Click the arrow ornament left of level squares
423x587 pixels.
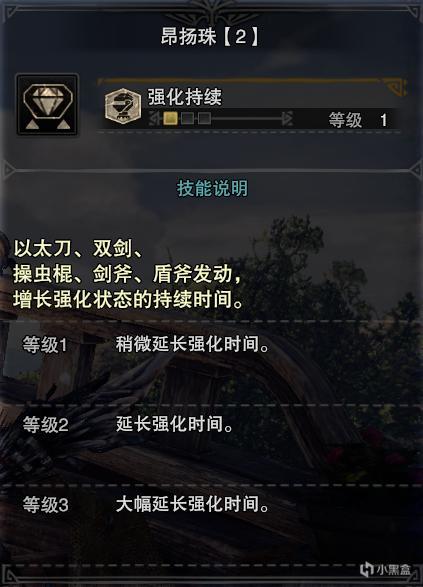coord(154,119)
